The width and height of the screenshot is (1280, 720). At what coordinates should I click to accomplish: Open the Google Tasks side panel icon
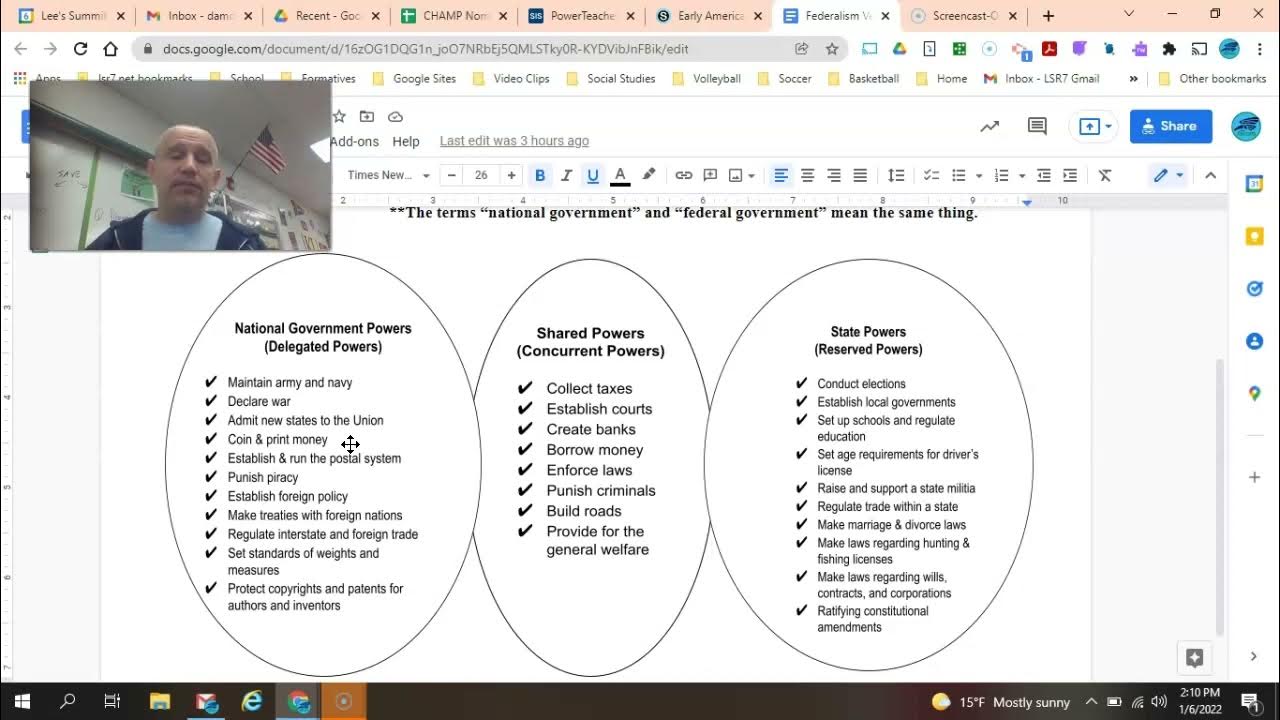pos(1254,289)
